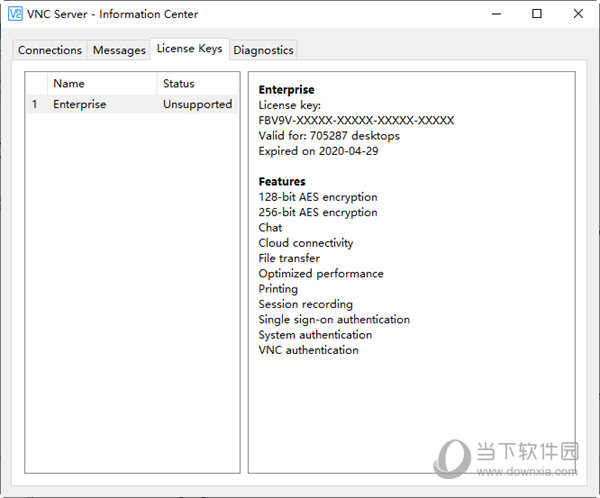
Task: Click the Single sign-on authentication entry
Action: tap(334, 320)
